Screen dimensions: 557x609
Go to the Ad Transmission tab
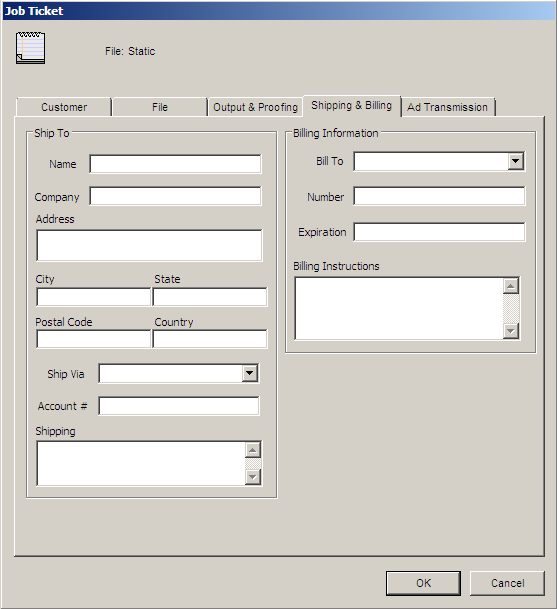click(447, 107)
